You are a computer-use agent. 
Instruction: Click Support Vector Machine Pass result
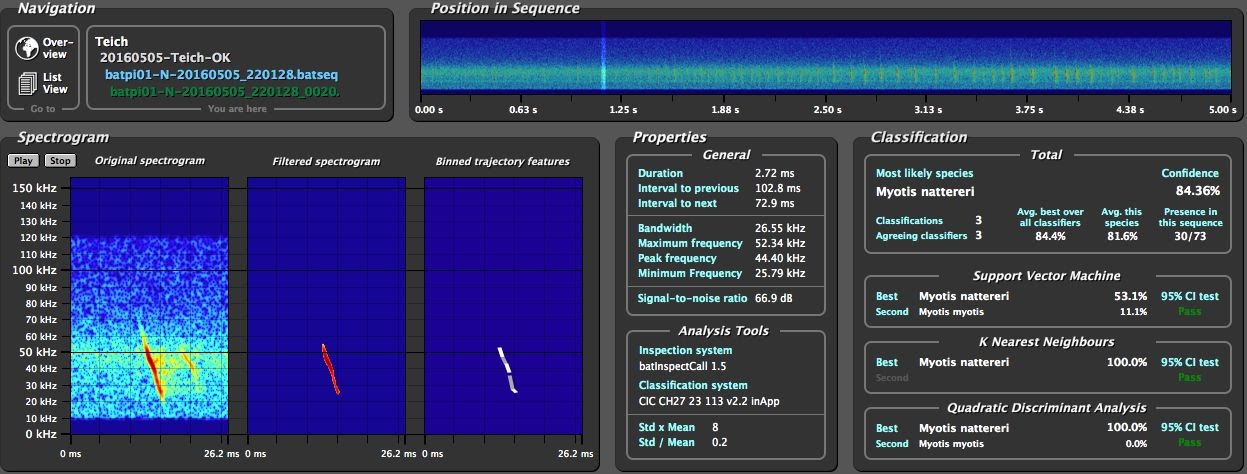point(1189,312)
